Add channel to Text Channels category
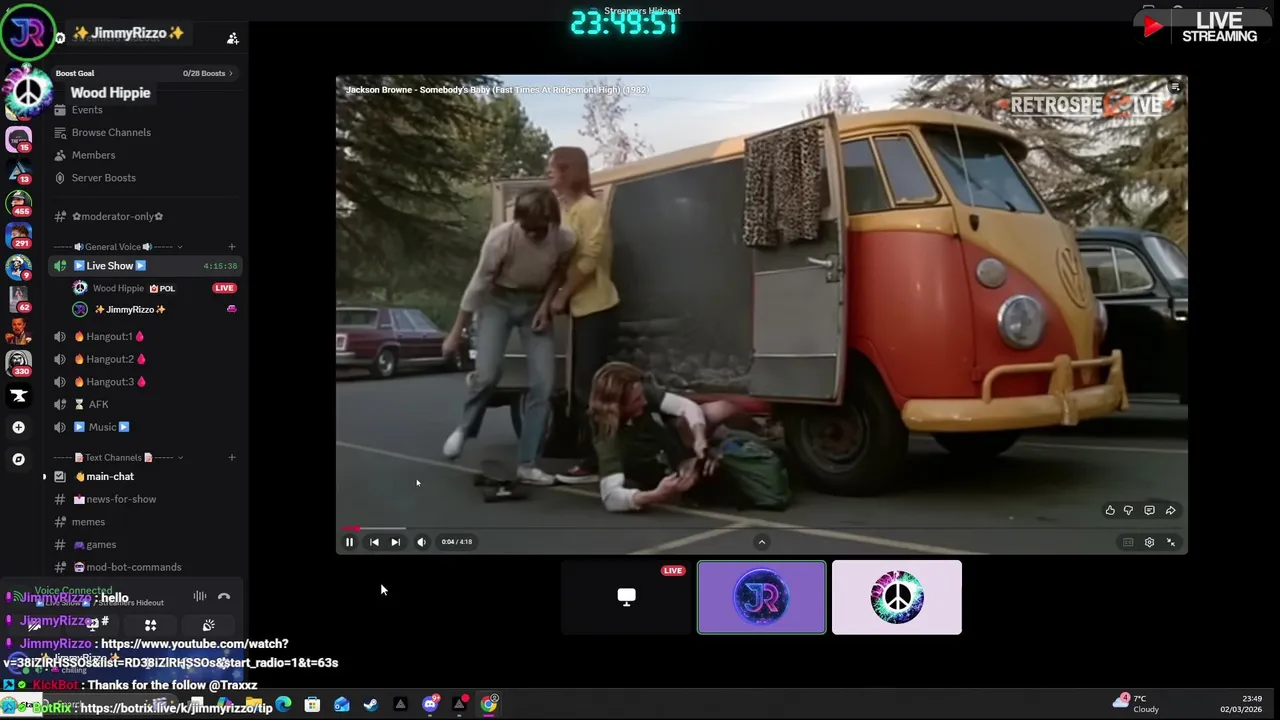 [231, 458]
